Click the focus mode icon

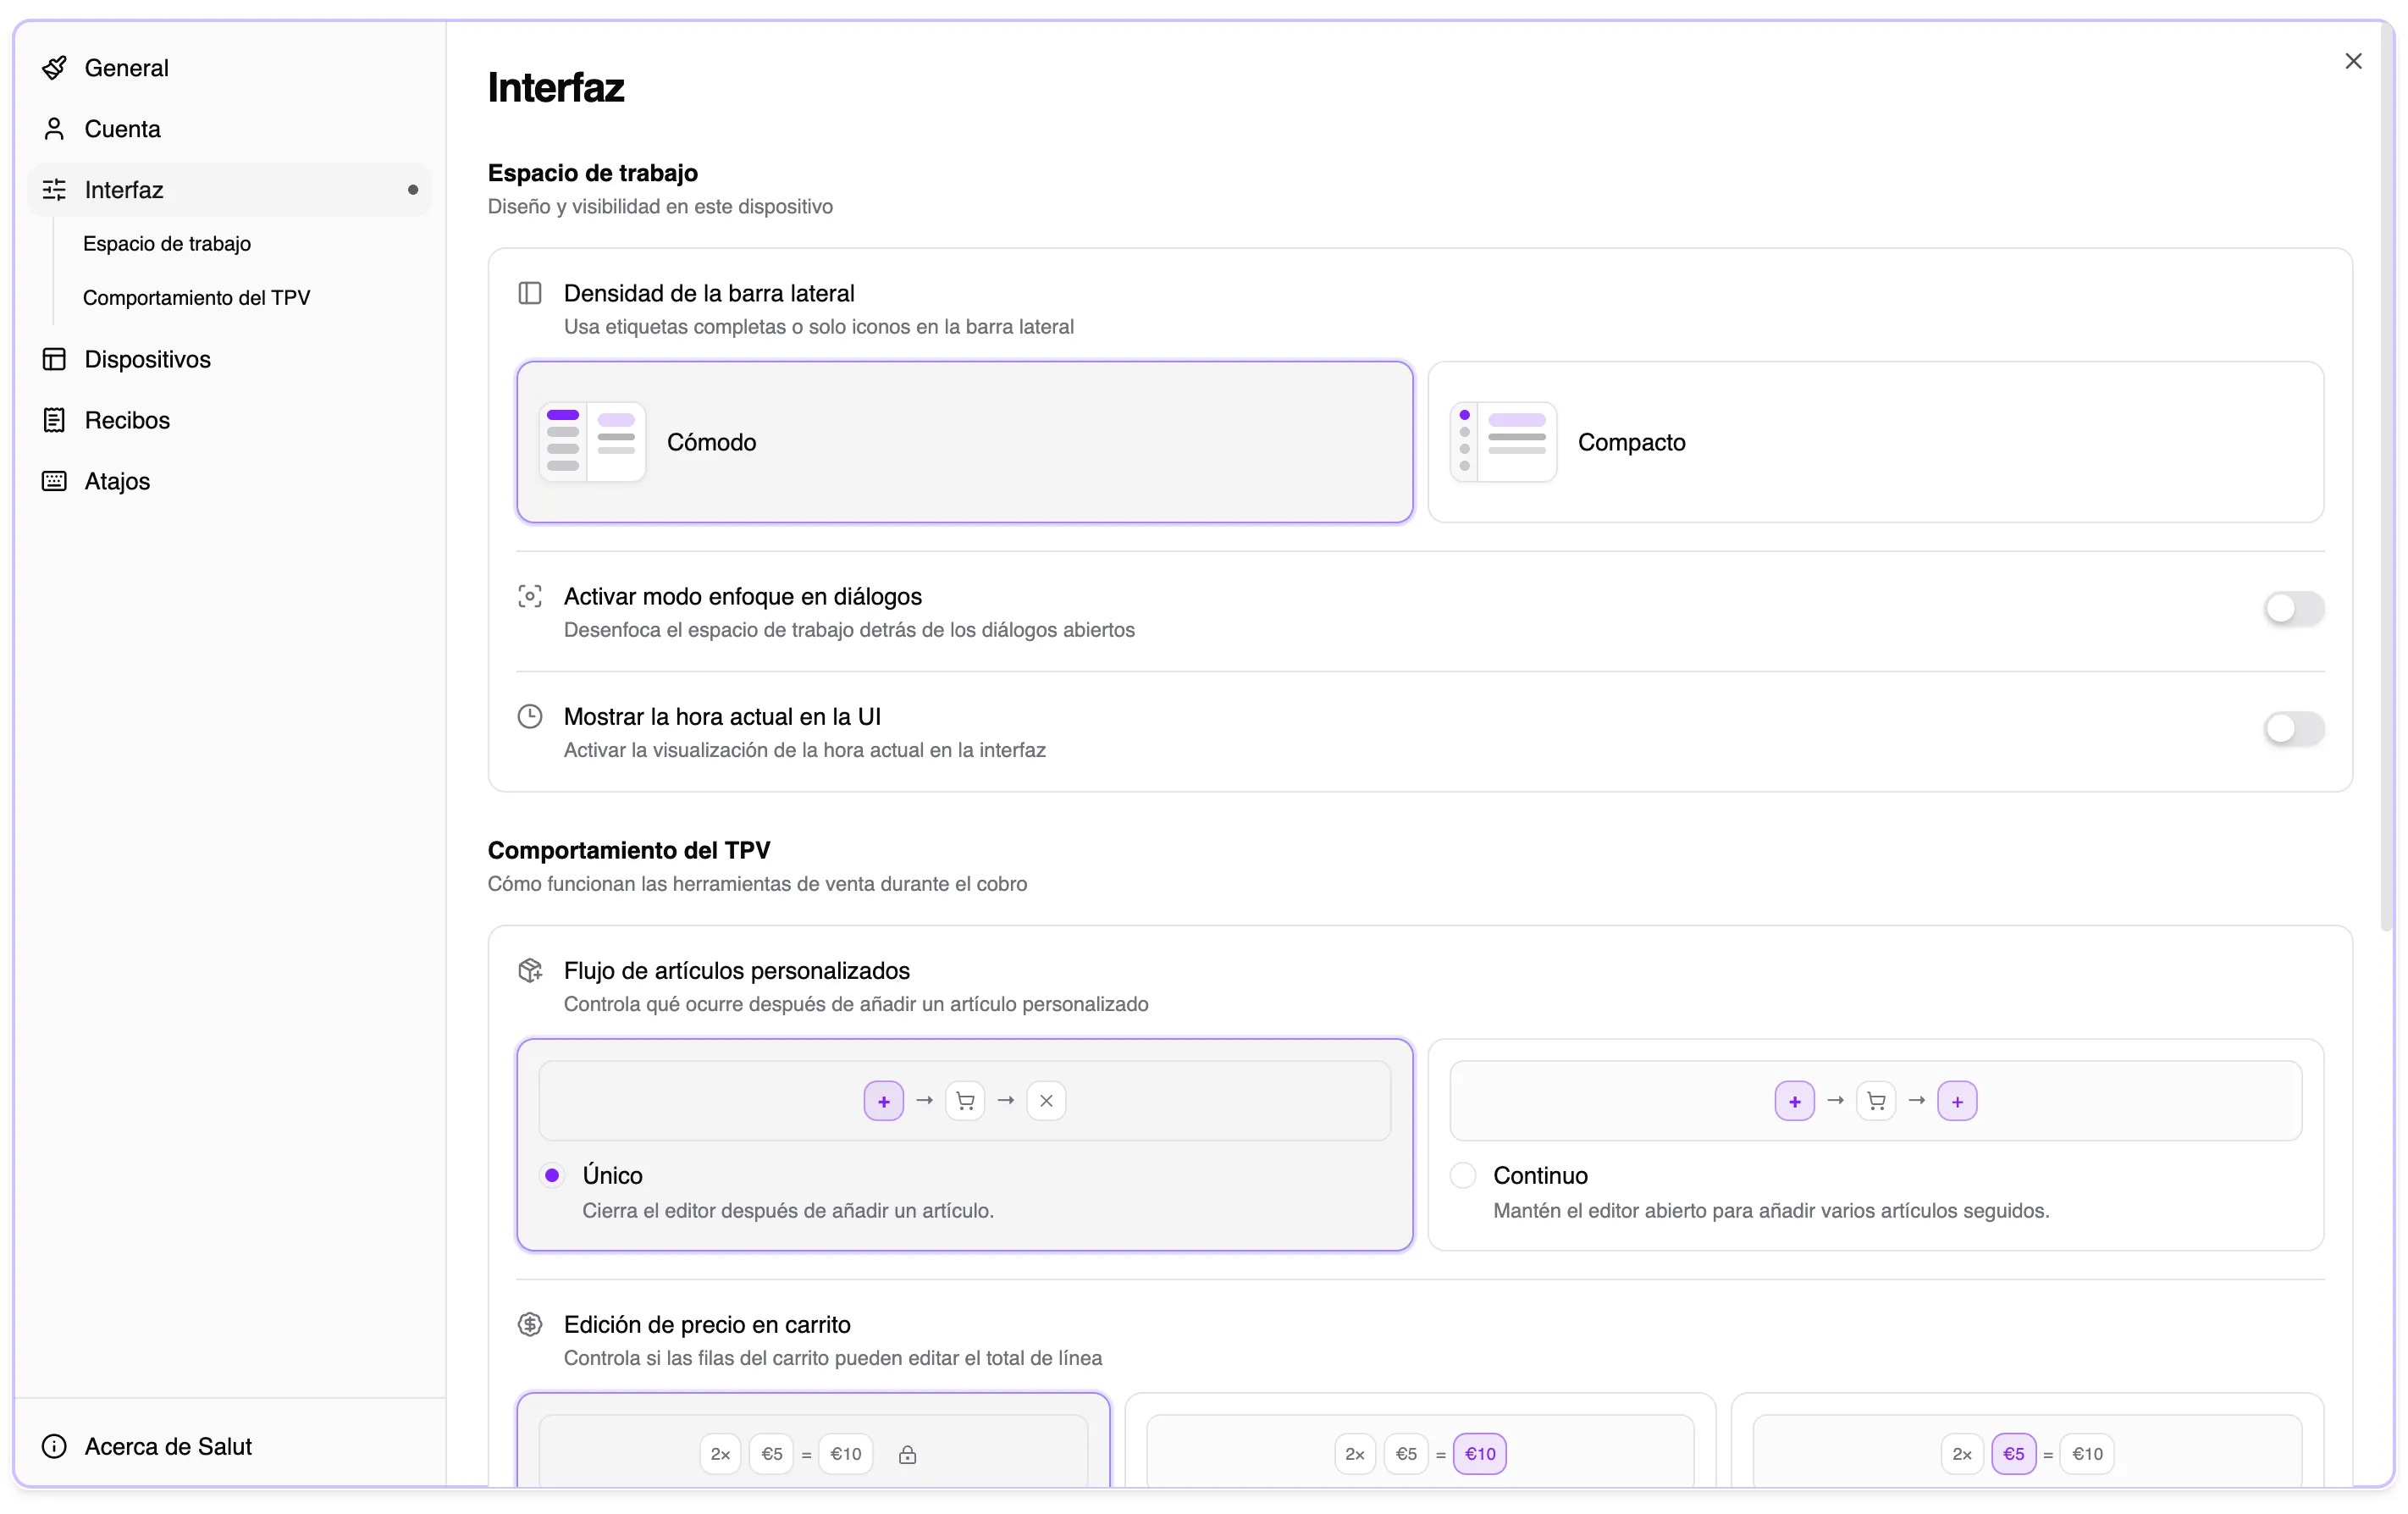(x=530, y=597)
